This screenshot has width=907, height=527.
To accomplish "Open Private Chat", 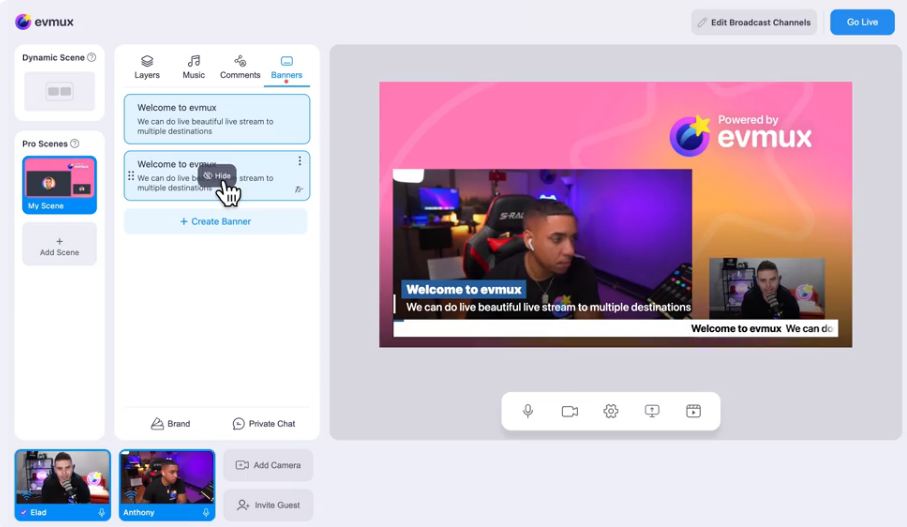I will 264,423.
